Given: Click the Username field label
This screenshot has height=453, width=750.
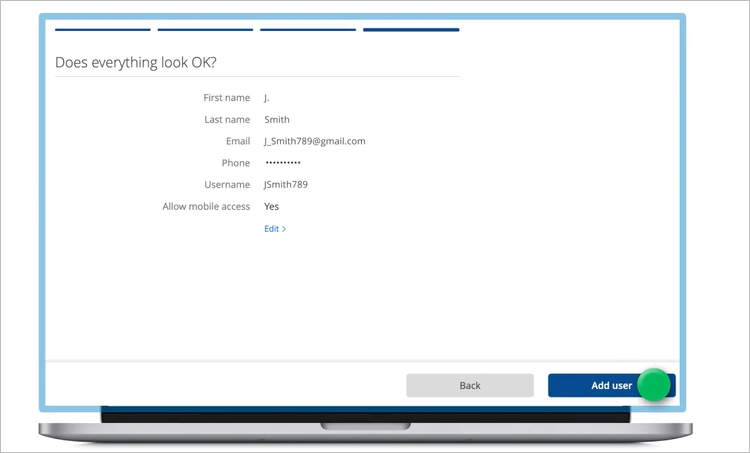Looking at the screenshot, I should coord(227,185).
